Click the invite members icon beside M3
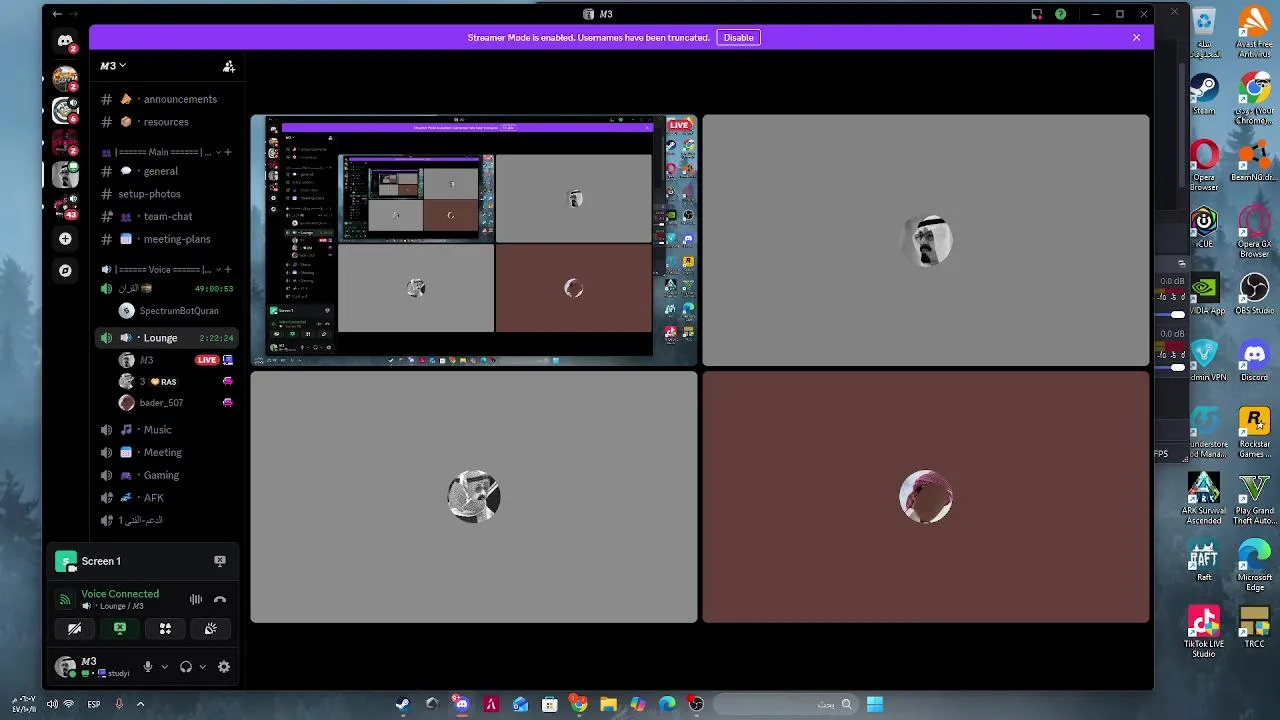Screen dimensions: 1280x720 pyautogui.click(x=229, y=66)
